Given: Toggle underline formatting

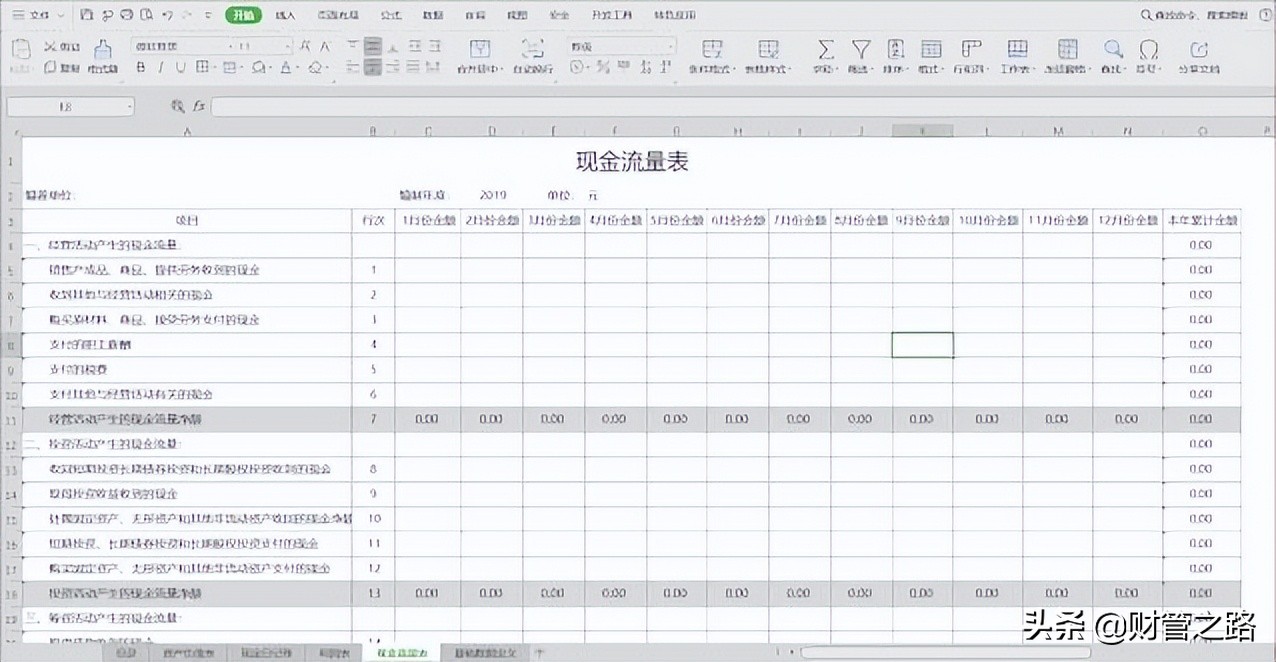Looking at the screenshot, I should click(x=180, y=67).
